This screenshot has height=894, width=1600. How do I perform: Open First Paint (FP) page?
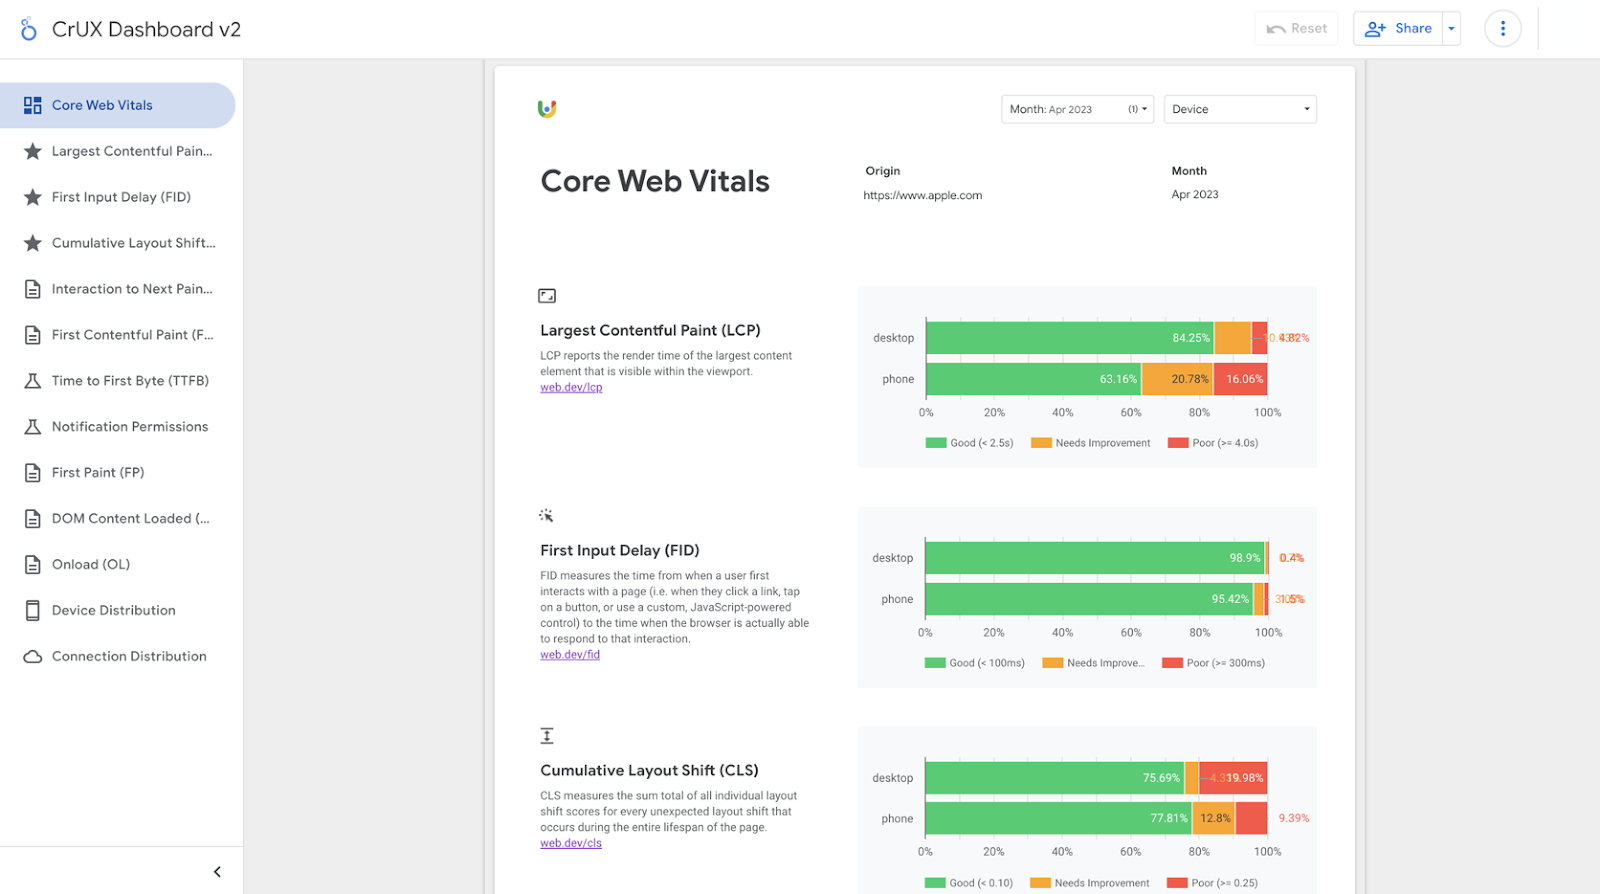(117, 473)
